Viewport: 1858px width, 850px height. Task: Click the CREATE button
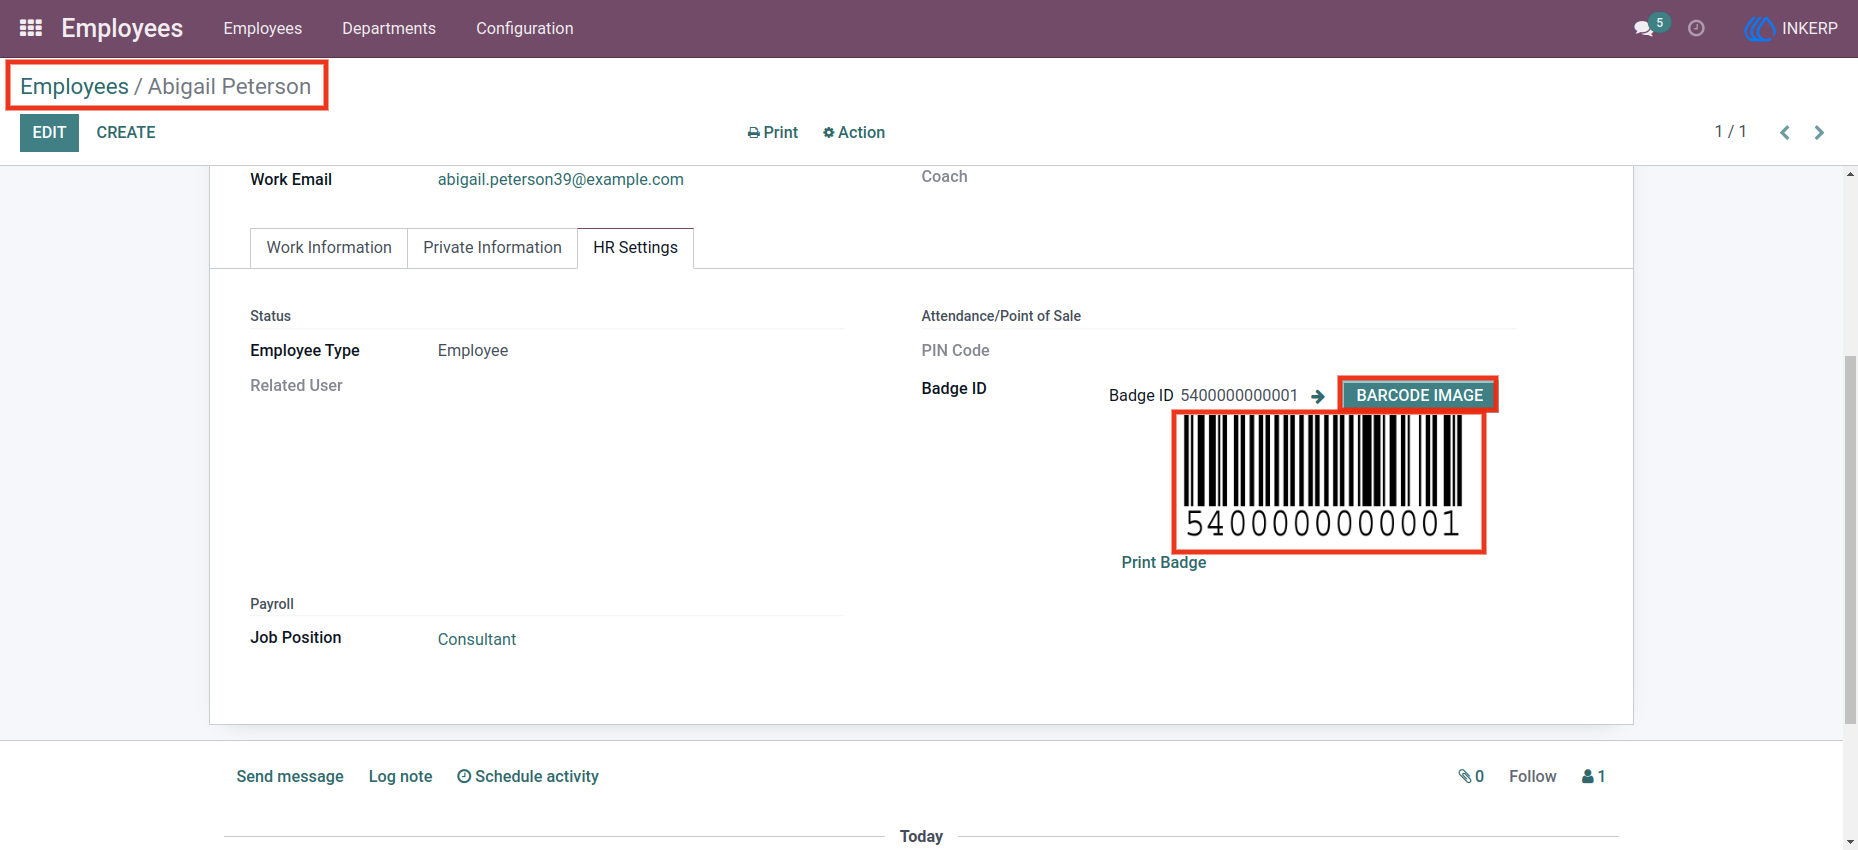126,132
